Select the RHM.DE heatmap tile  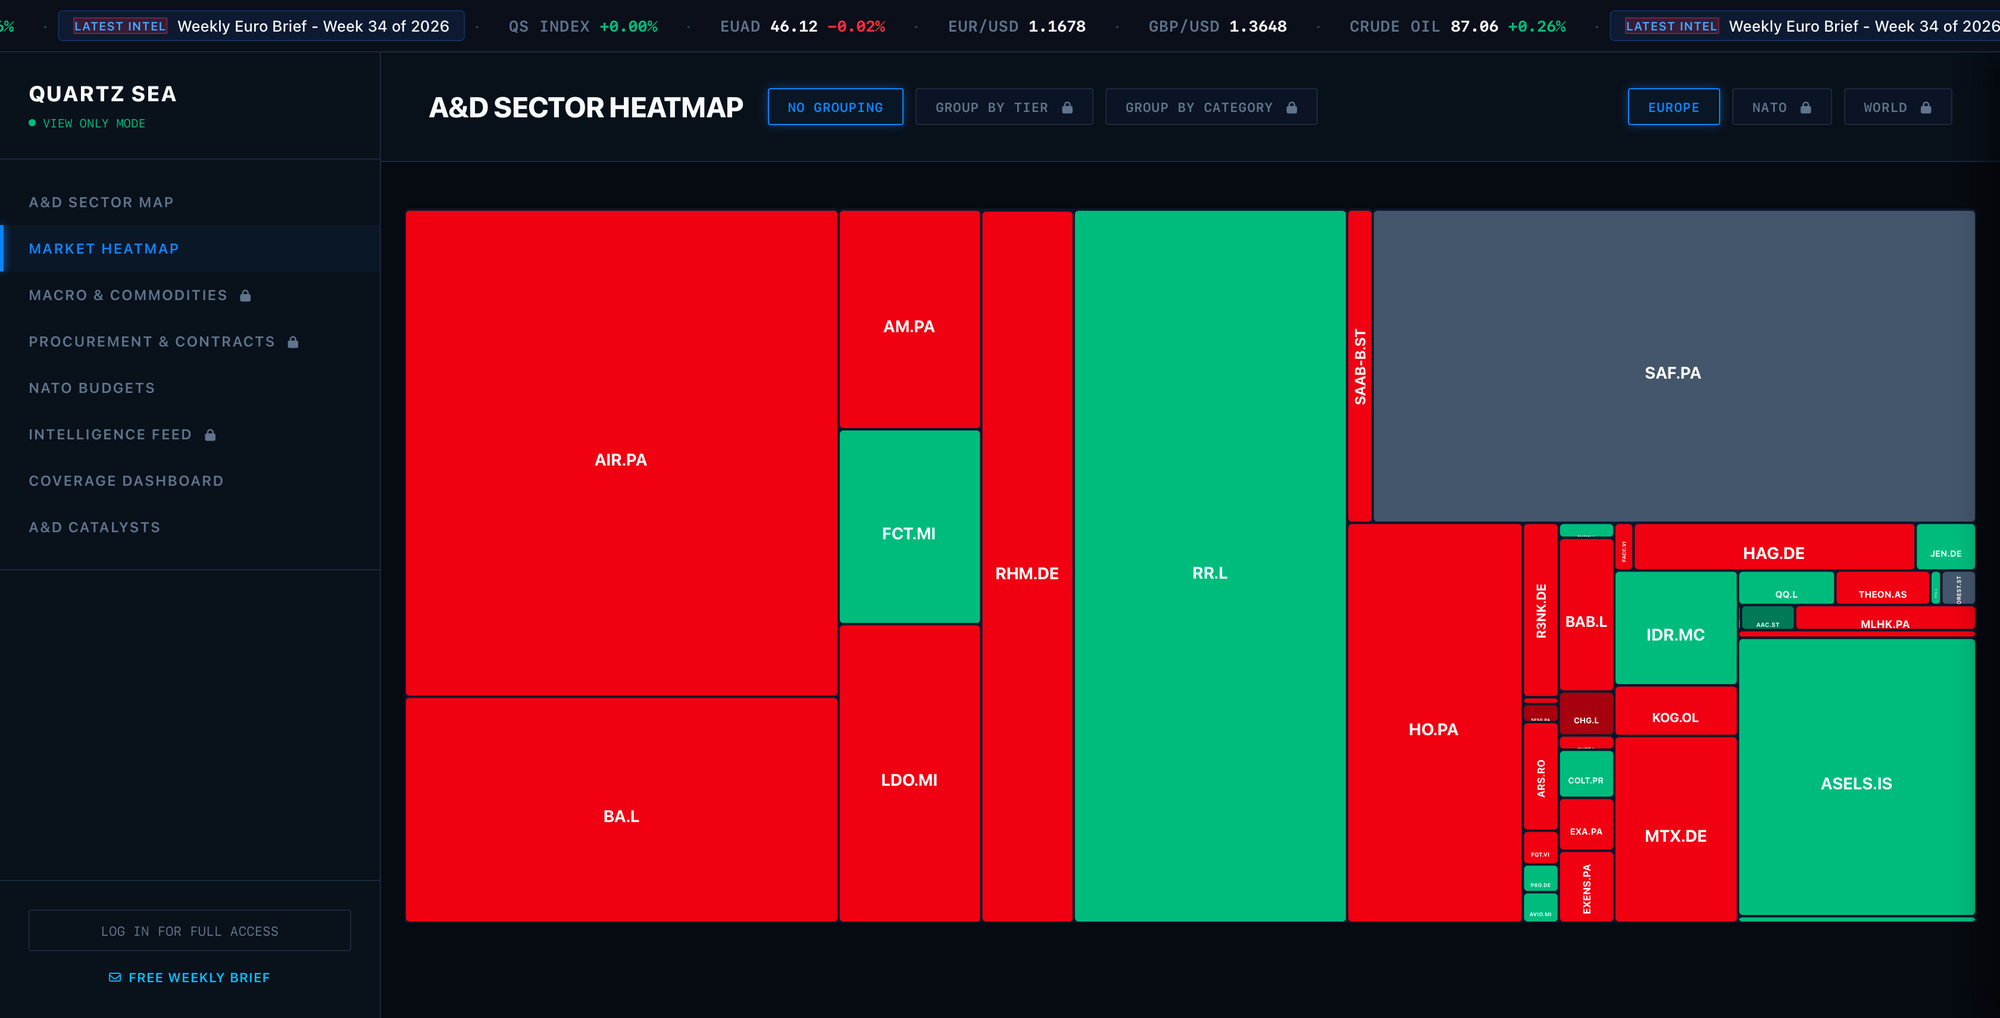point(1027,566)
